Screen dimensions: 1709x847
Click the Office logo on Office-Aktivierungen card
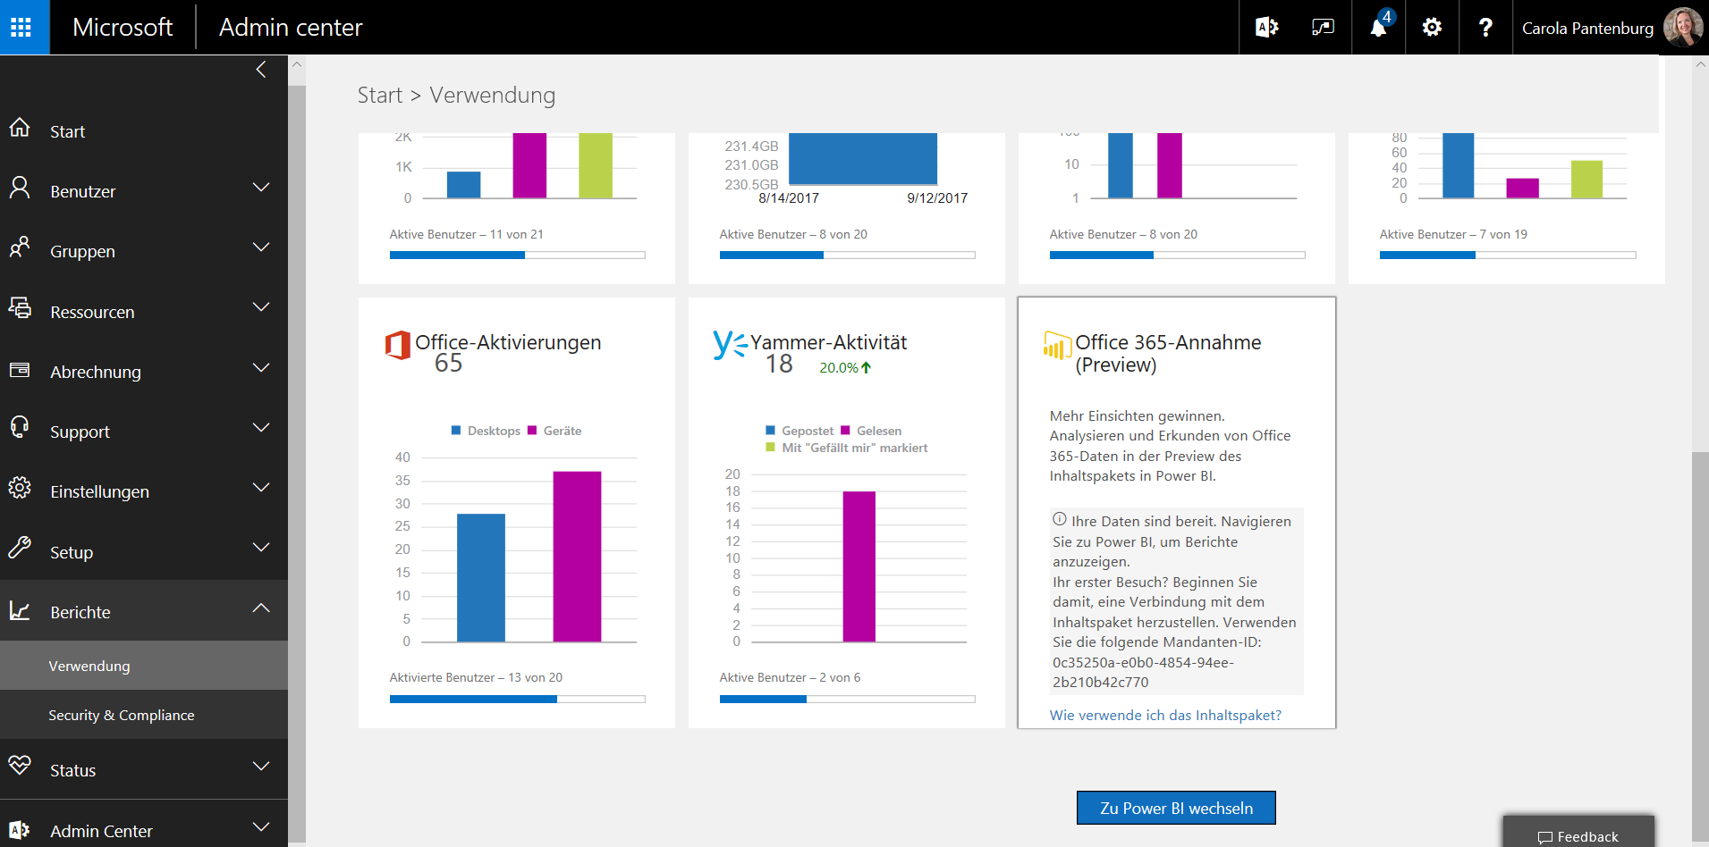tap(398, 345)
